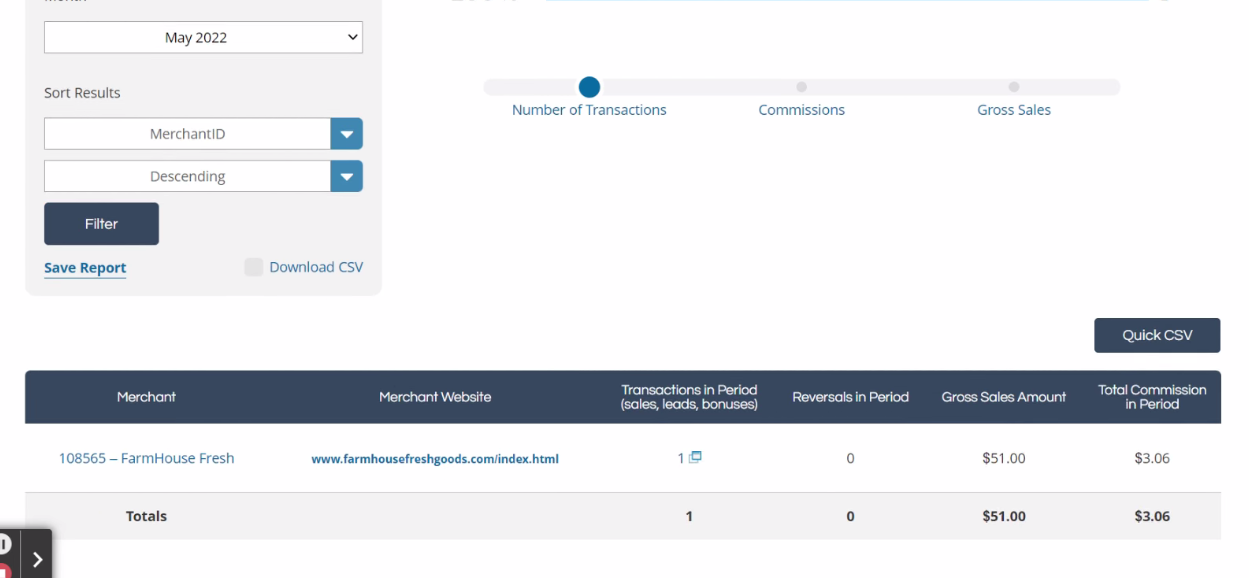Click the $51.00 gross sales cell for FarmHouse Fresh
The width and height of the screenshot is (1249, 578).
coord(1003,458)
